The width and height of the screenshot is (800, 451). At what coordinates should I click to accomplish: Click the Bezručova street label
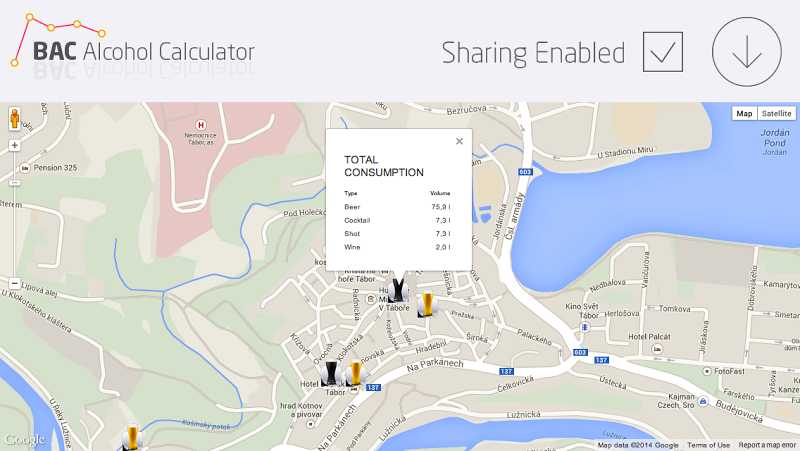pos(466,110)
